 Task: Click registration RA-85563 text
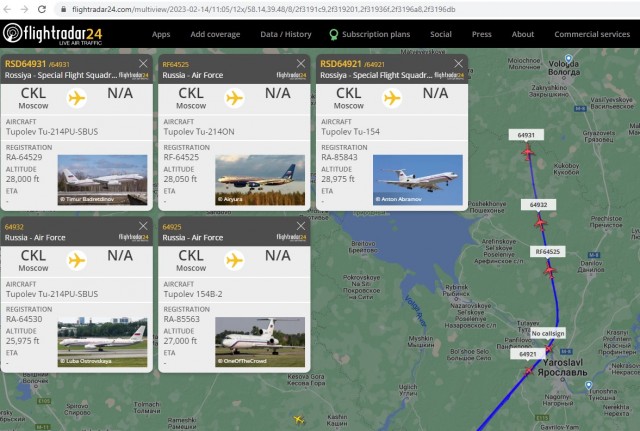pyautogui.click(x=182, y=319)
